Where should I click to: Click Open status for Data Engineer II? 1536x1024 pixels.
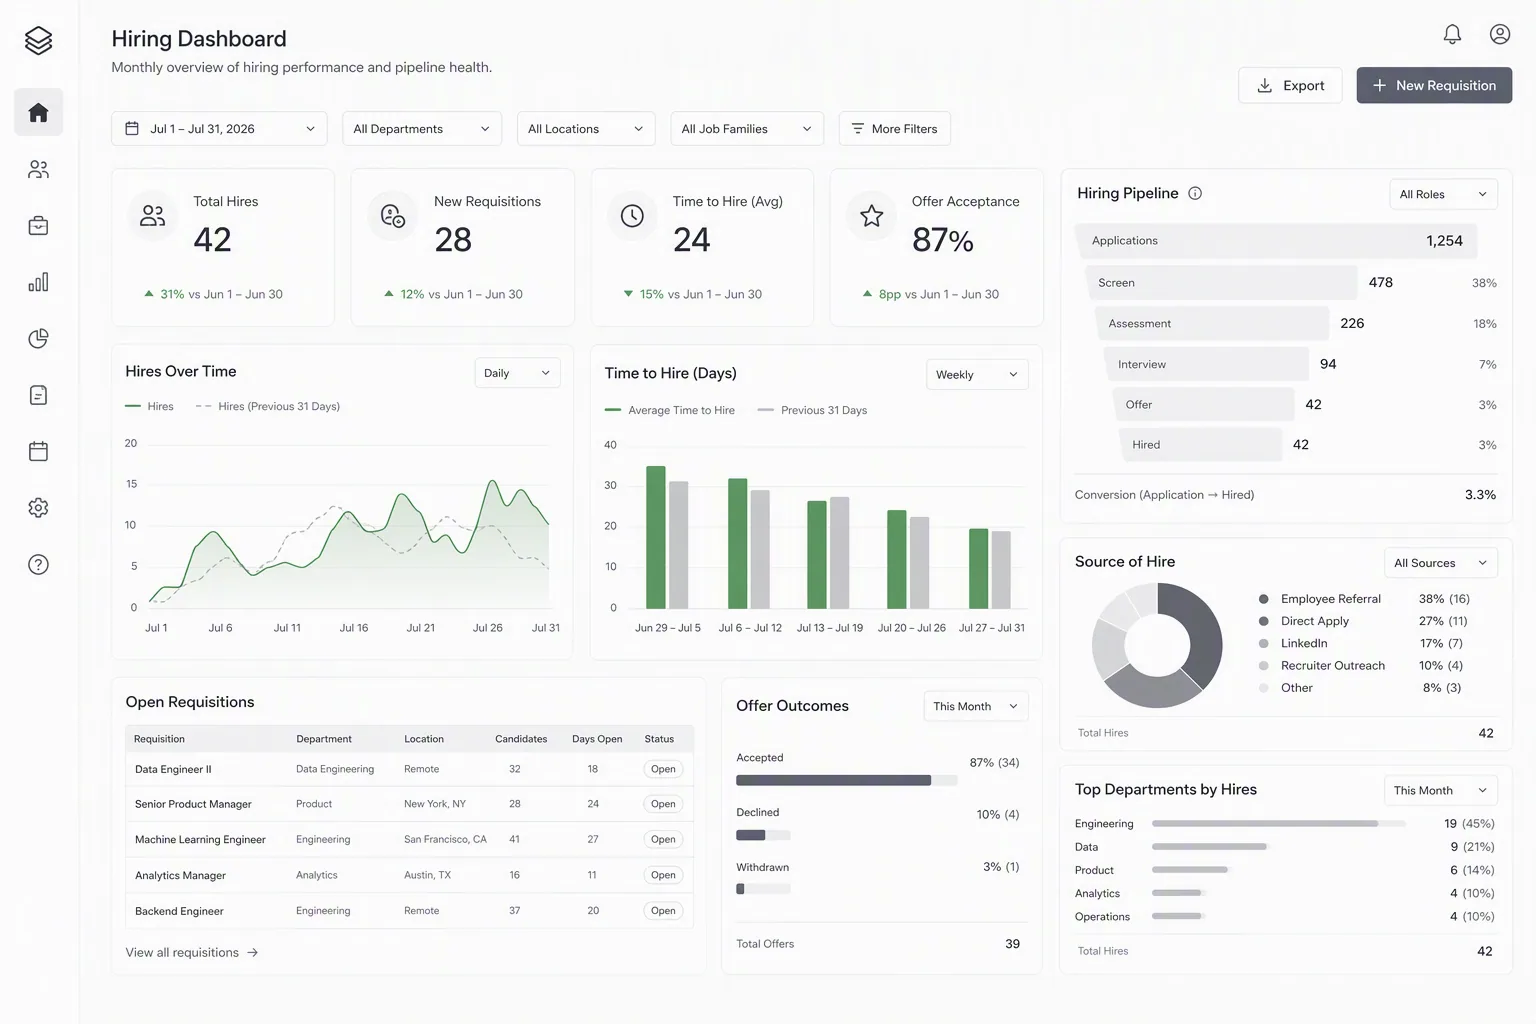[663, 769]
